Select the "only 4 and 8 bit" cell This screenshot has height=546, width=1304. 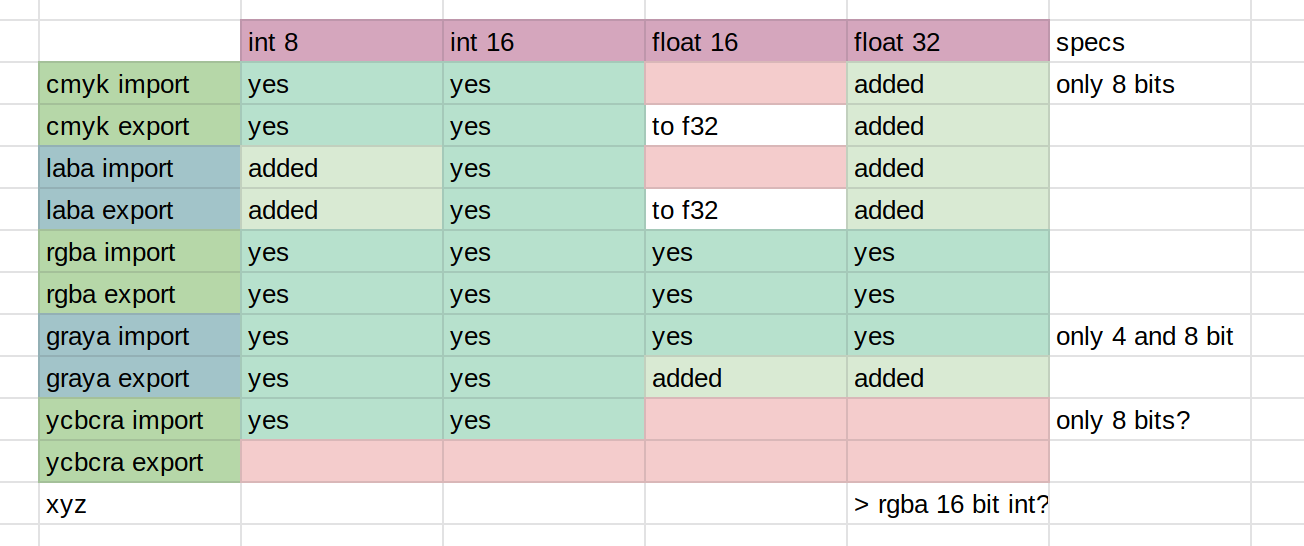1149,336
